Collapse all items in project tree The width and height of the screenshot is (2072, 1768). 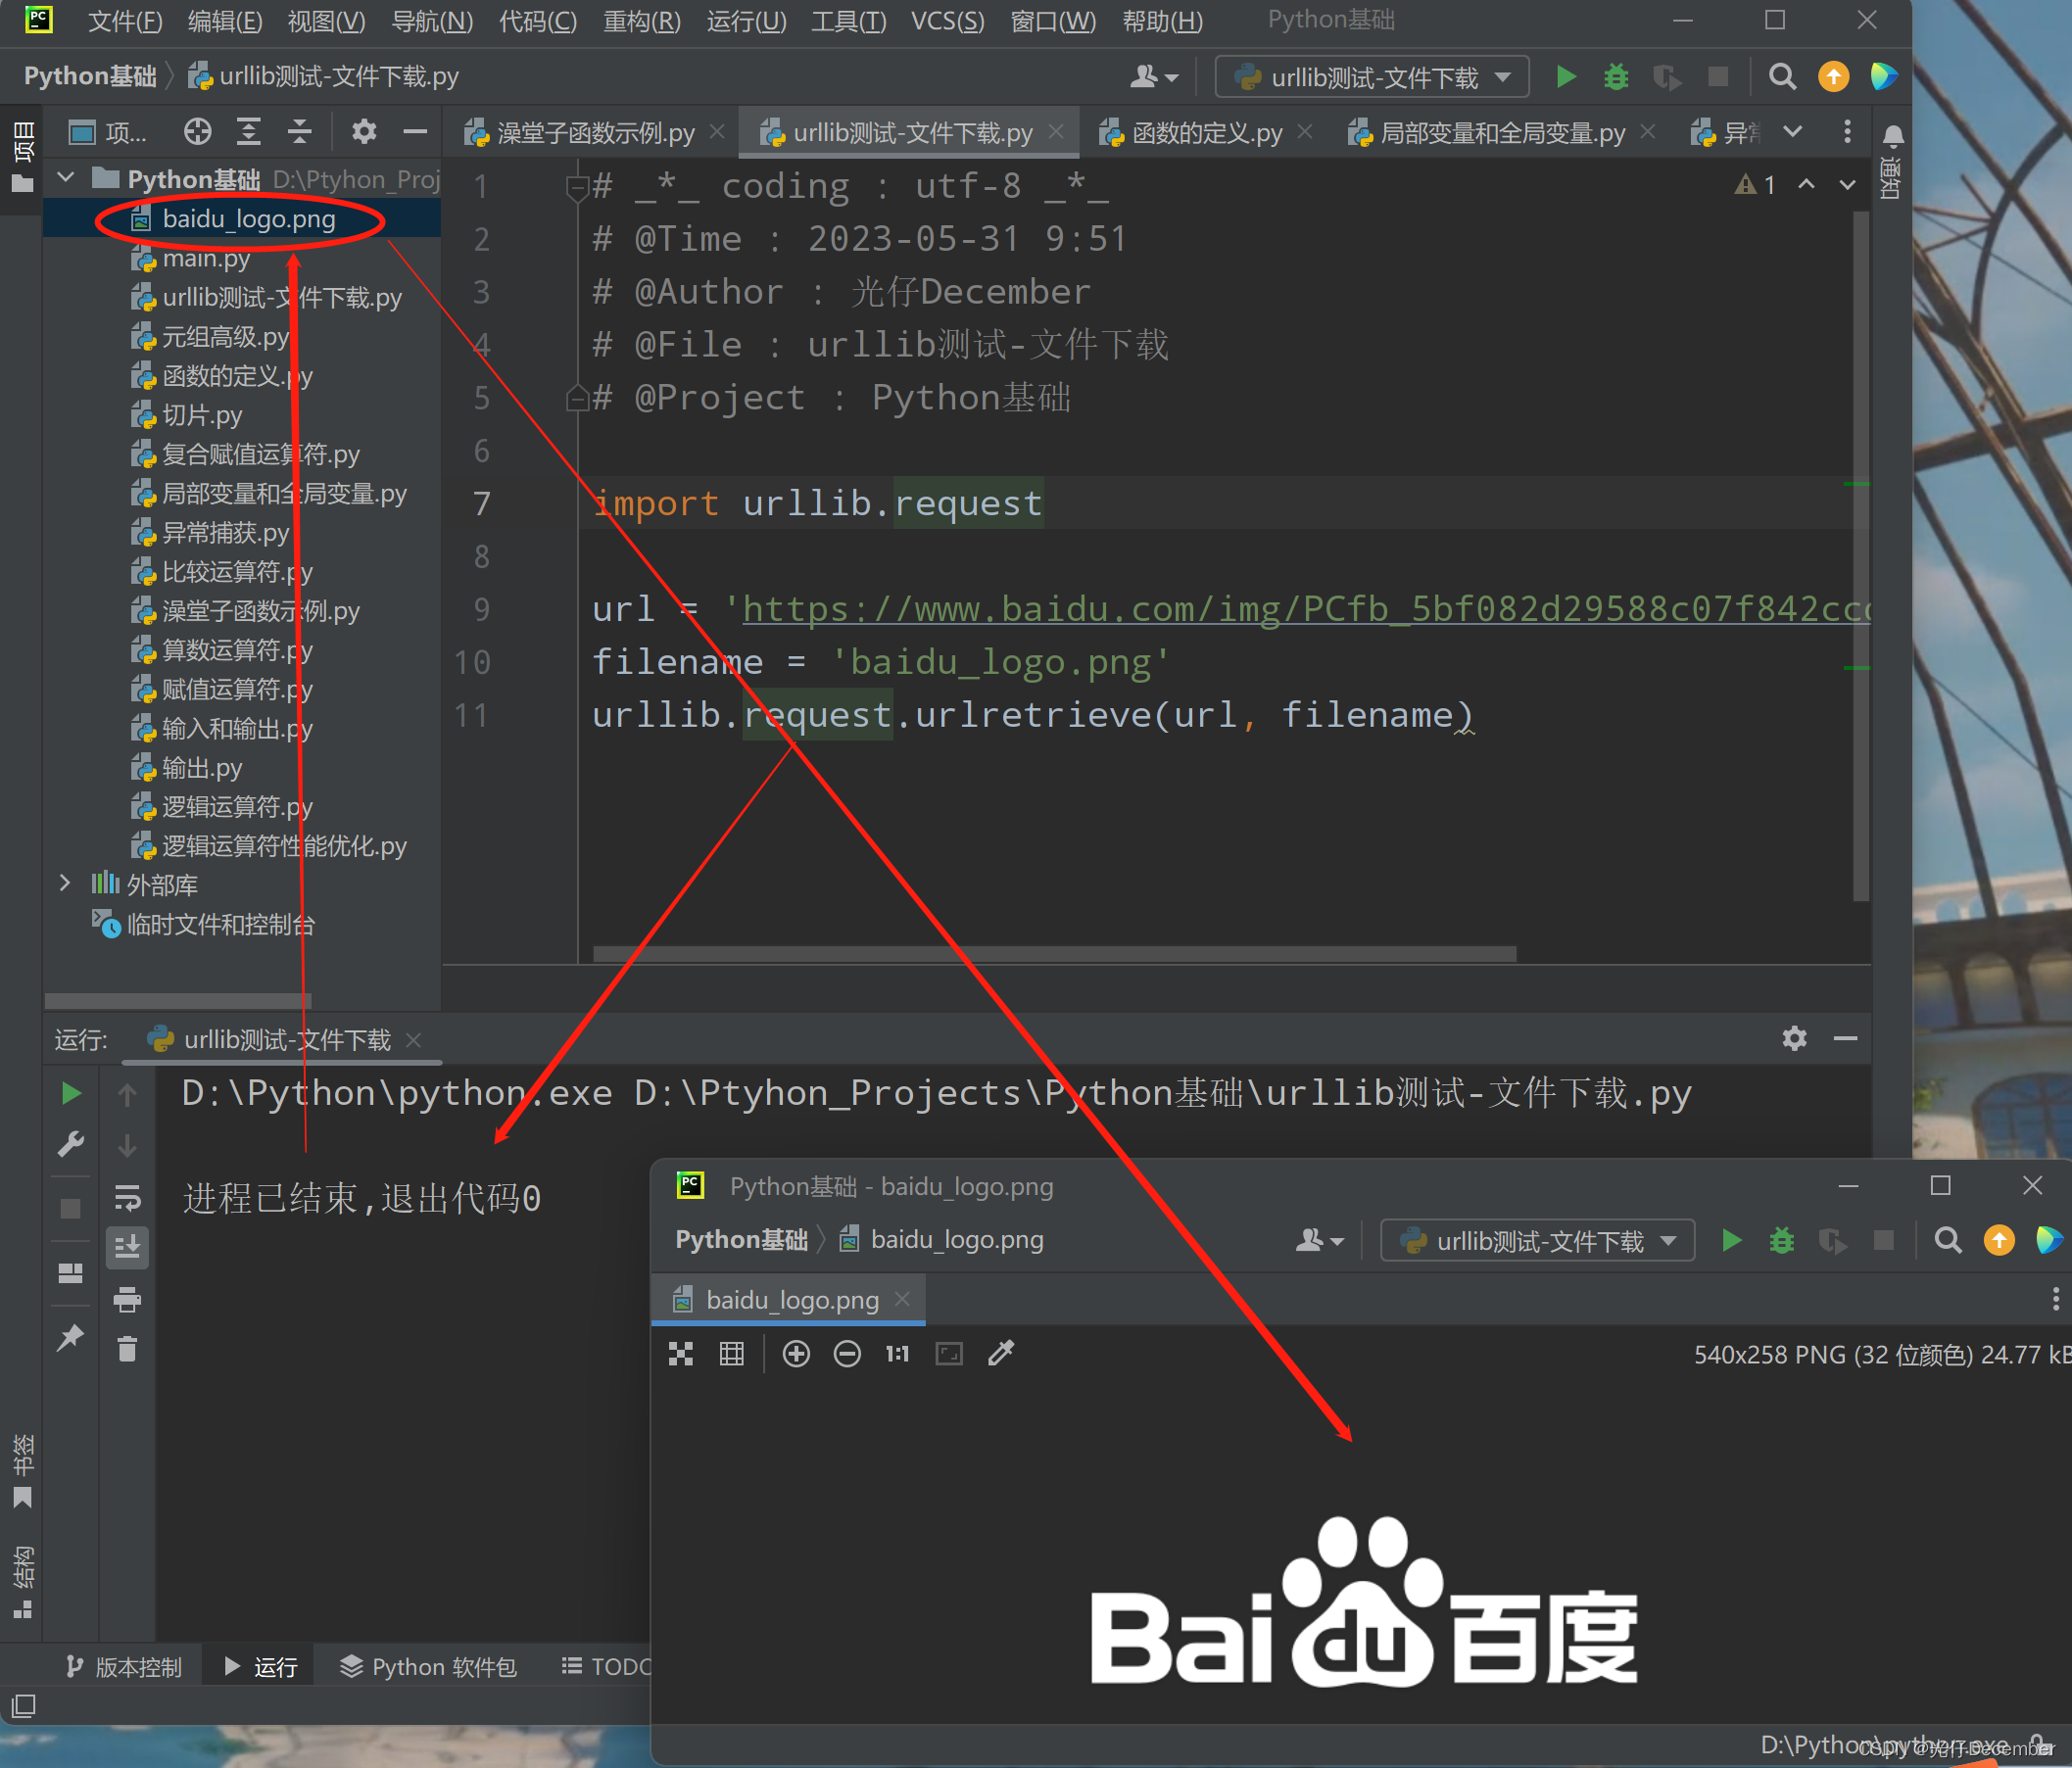300,131
